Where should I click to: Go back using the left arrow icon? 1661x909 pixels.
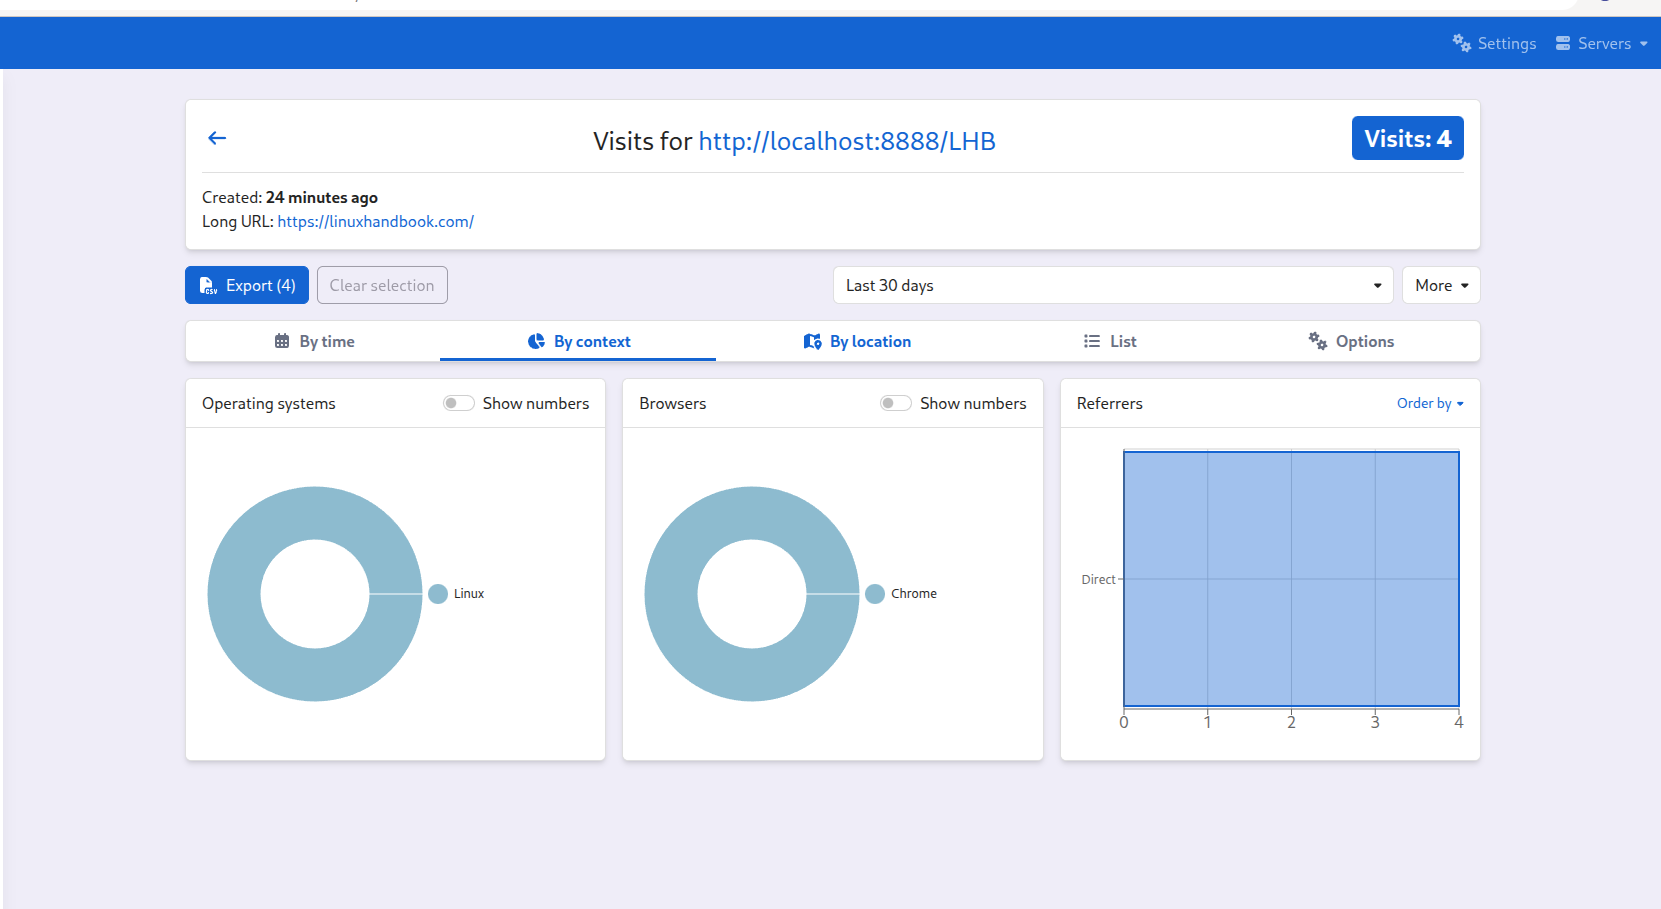pyautogui.click(x=217, y=138)
